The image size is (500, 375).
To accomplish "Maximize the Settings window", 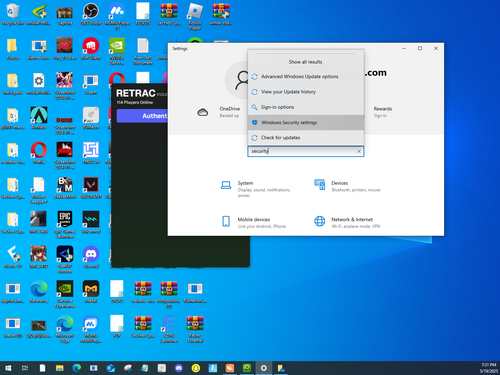I will point(420,48).
